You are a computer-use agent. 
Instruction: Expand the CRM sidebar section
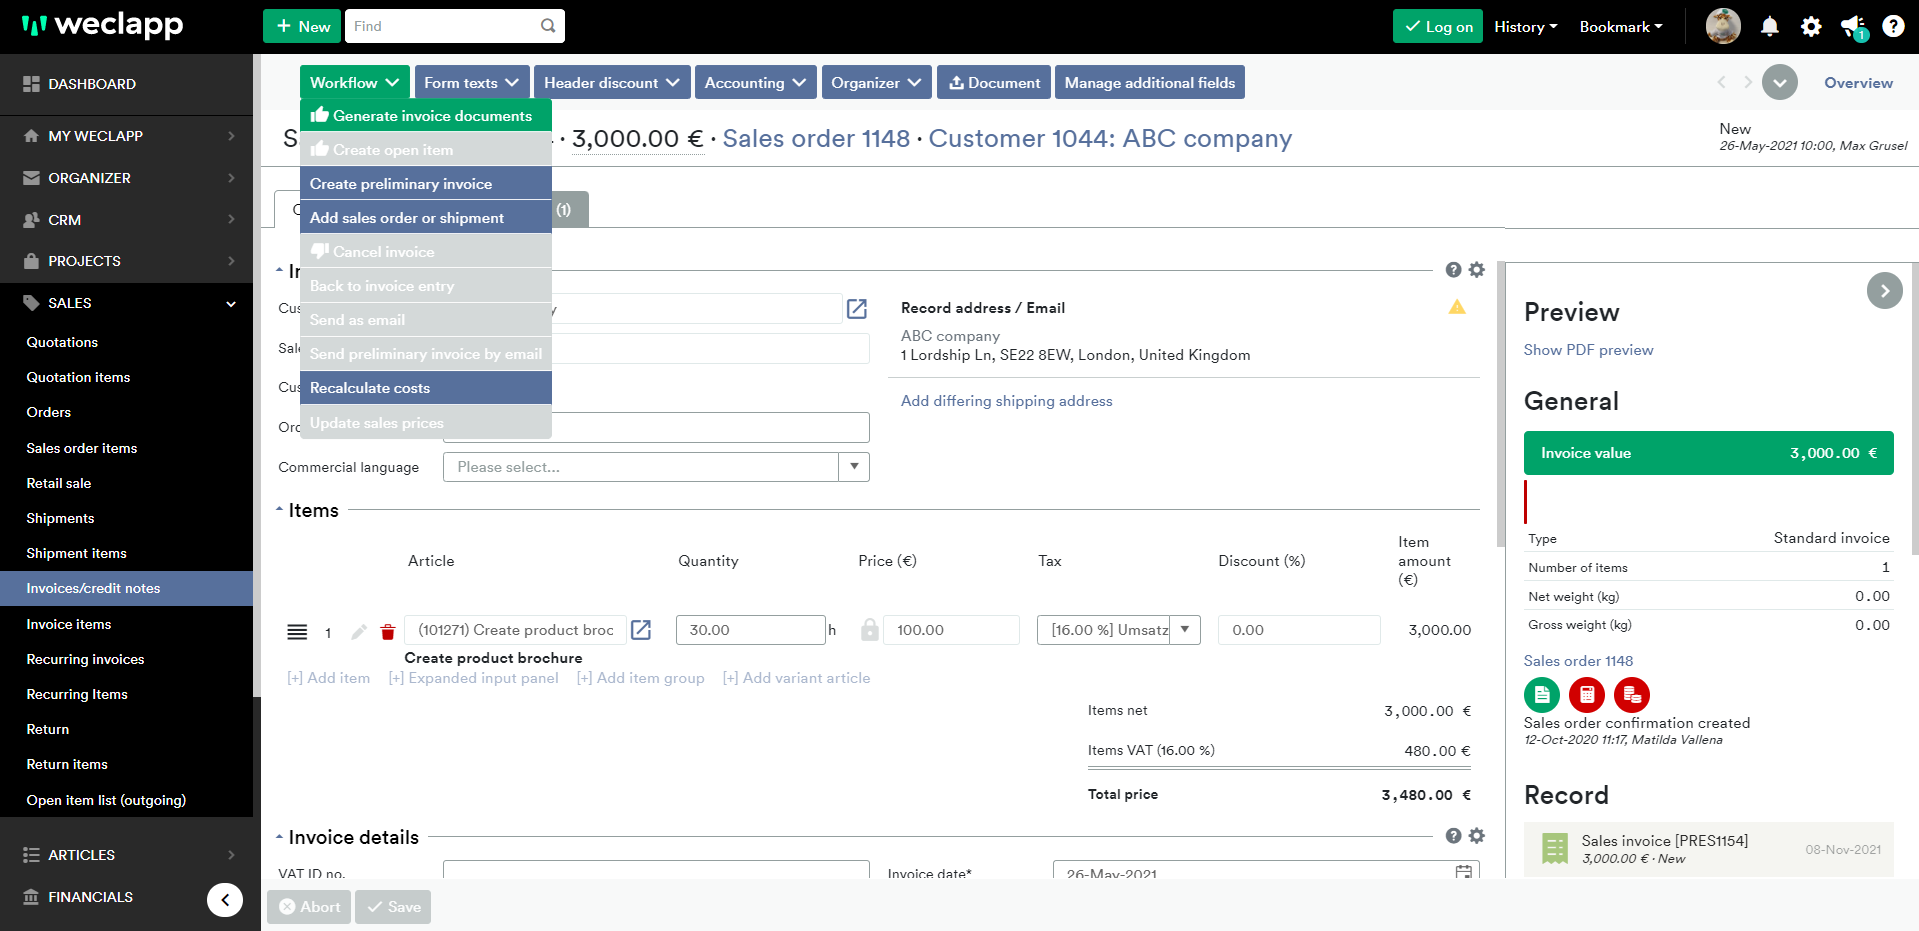click(126, 220)
